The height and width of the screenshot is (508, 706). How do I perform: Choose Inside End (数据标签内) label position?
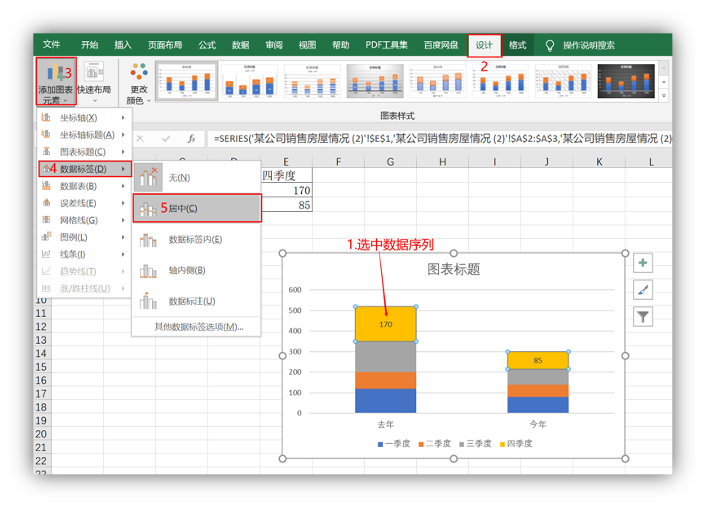coord(196,239)
